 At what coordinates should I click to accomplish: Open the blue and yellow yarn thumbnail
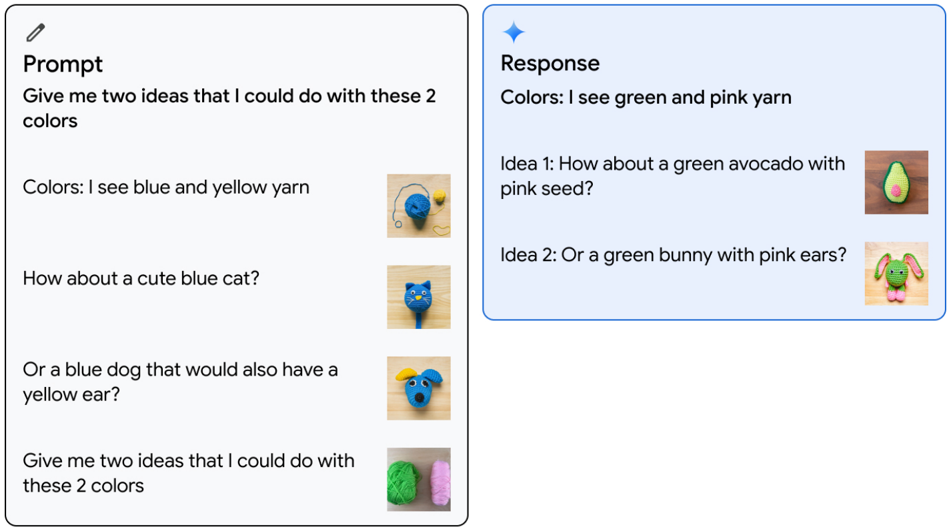[418, 205]
